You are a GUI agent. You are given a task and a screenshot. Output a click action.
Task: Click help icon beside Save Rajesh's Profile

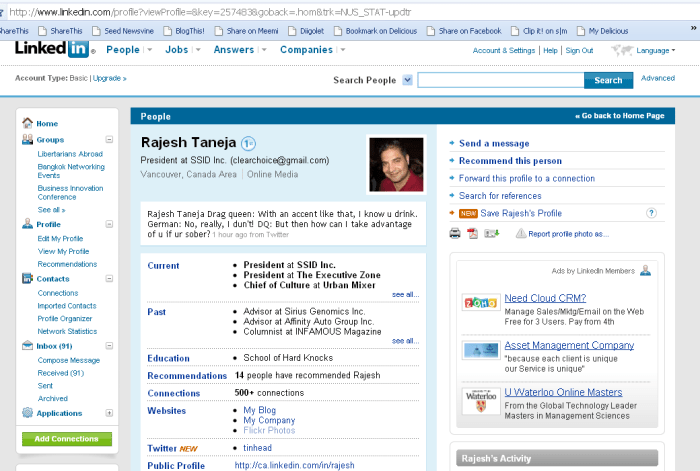tap(651, 213)
